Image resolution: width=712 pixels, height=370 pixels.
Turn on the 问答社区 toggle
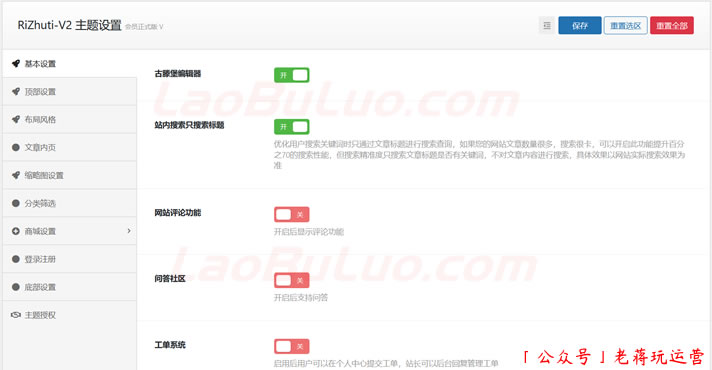tap(292, 280)
